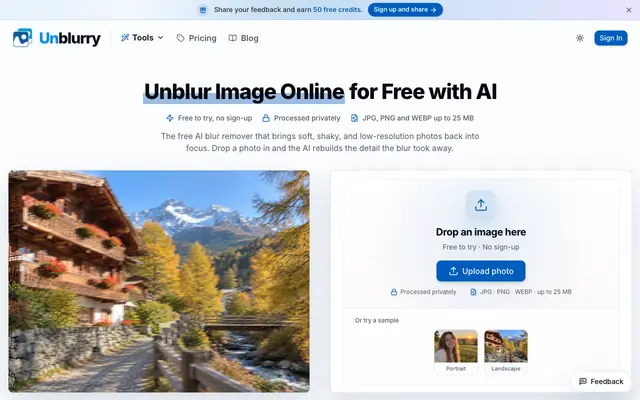640x400 pixels.
Task: Expand the Tools dropdown chevron
Action: tap(160, 38)
